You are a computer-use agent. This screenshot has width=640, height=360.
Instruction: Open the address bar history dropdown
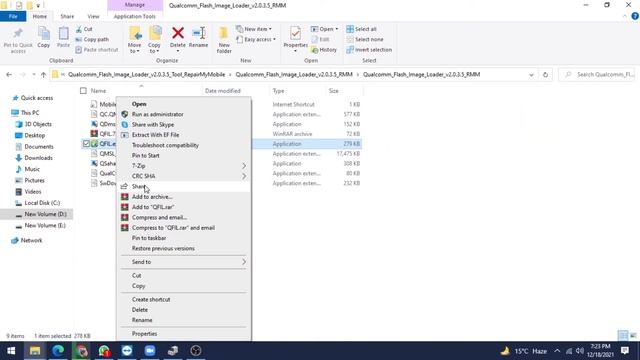[531, 75]
